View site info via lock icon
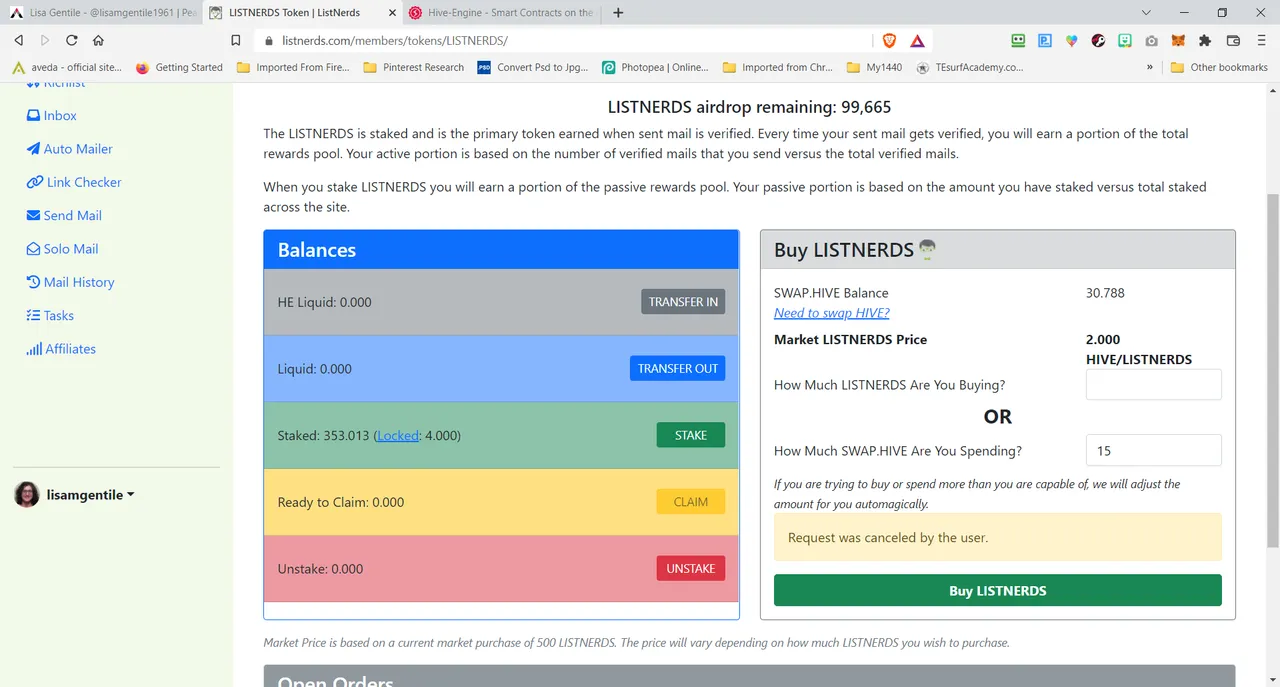This screenshot has width=1280, height=687. pyautogui.click(x=268, y=41)
